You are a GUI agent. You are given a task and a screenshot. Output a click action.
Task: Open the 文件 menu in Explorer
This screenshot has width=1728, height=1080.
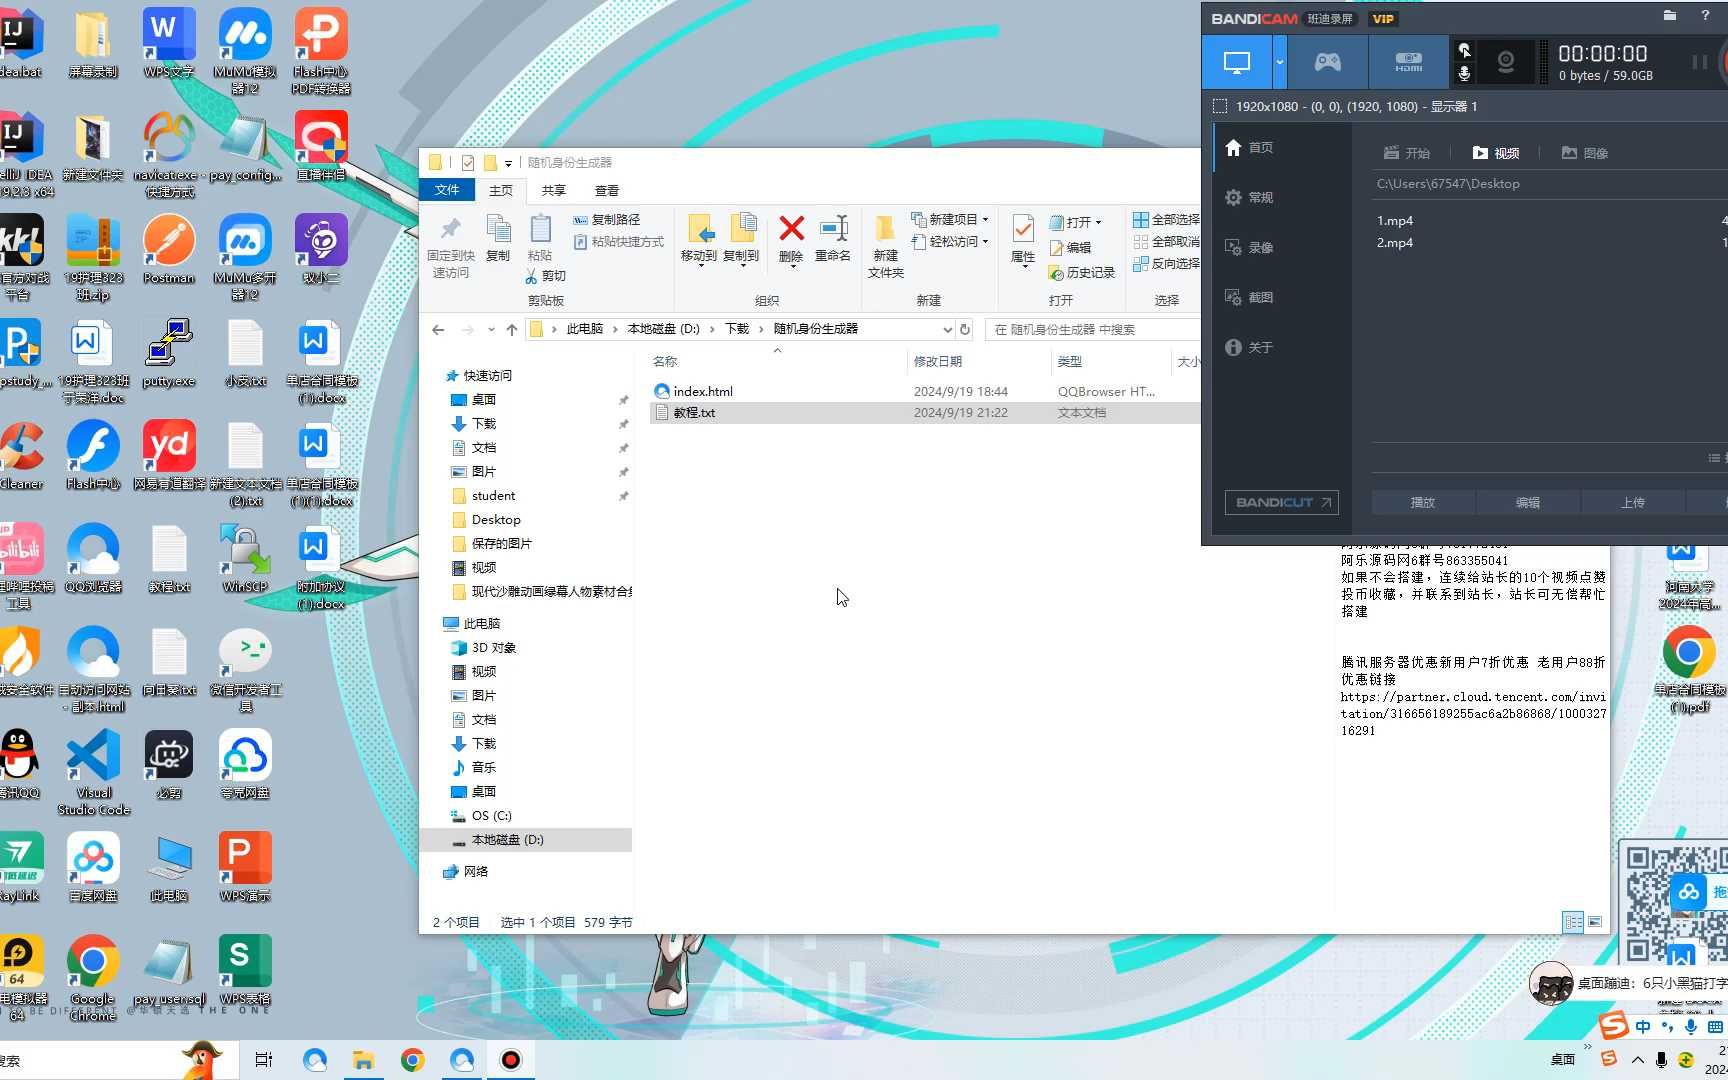447,190
